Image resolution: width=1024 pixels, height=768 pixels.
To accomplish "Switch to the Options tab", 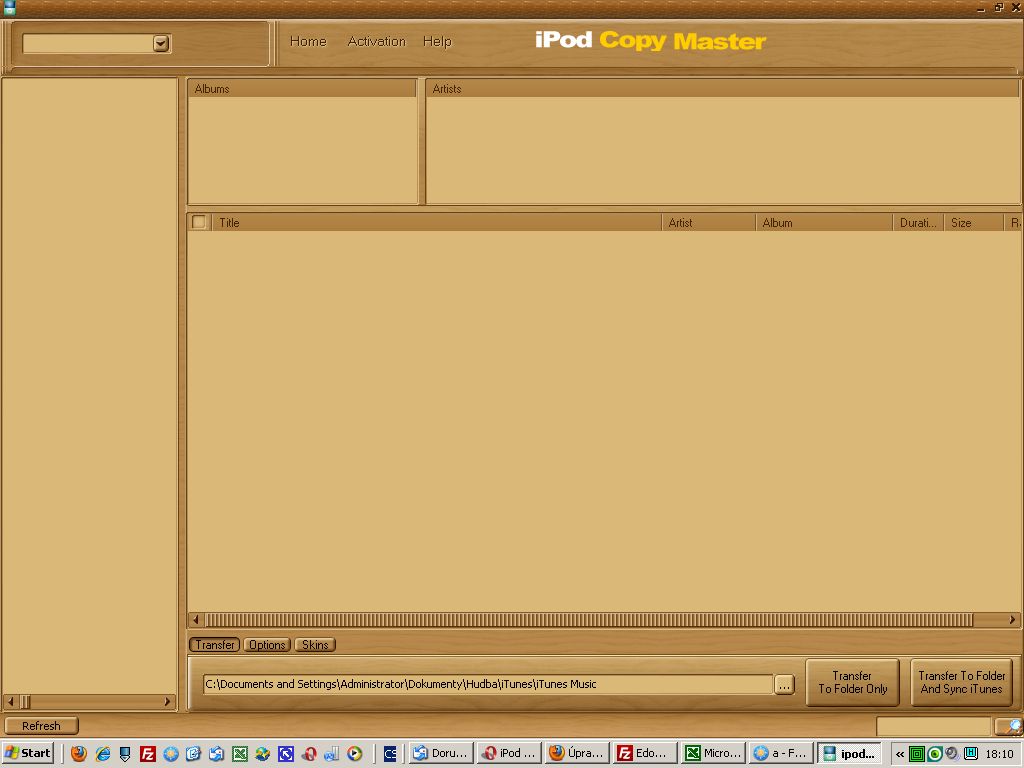I will (x=267, y=645).
